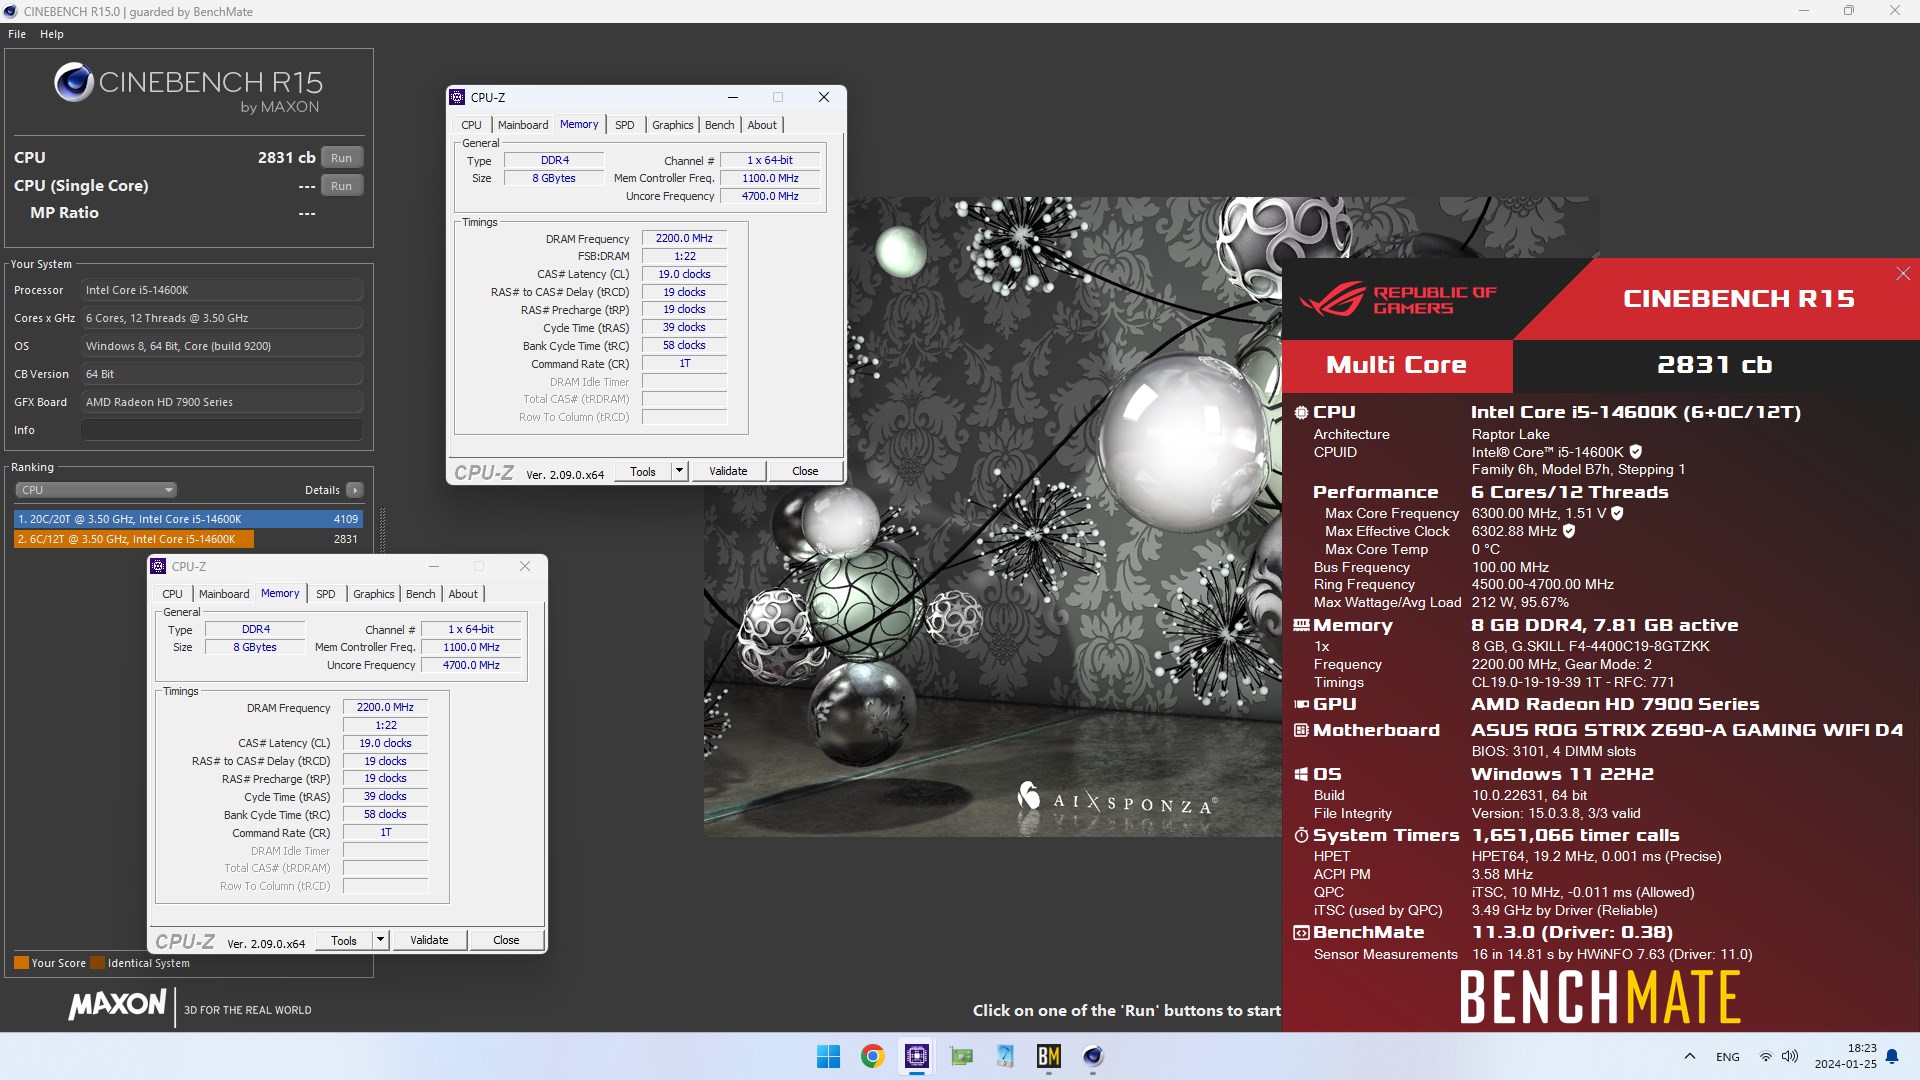Open the Help menu
The width and height of the screenshot is (1920, 1080).
click(51, 34)
